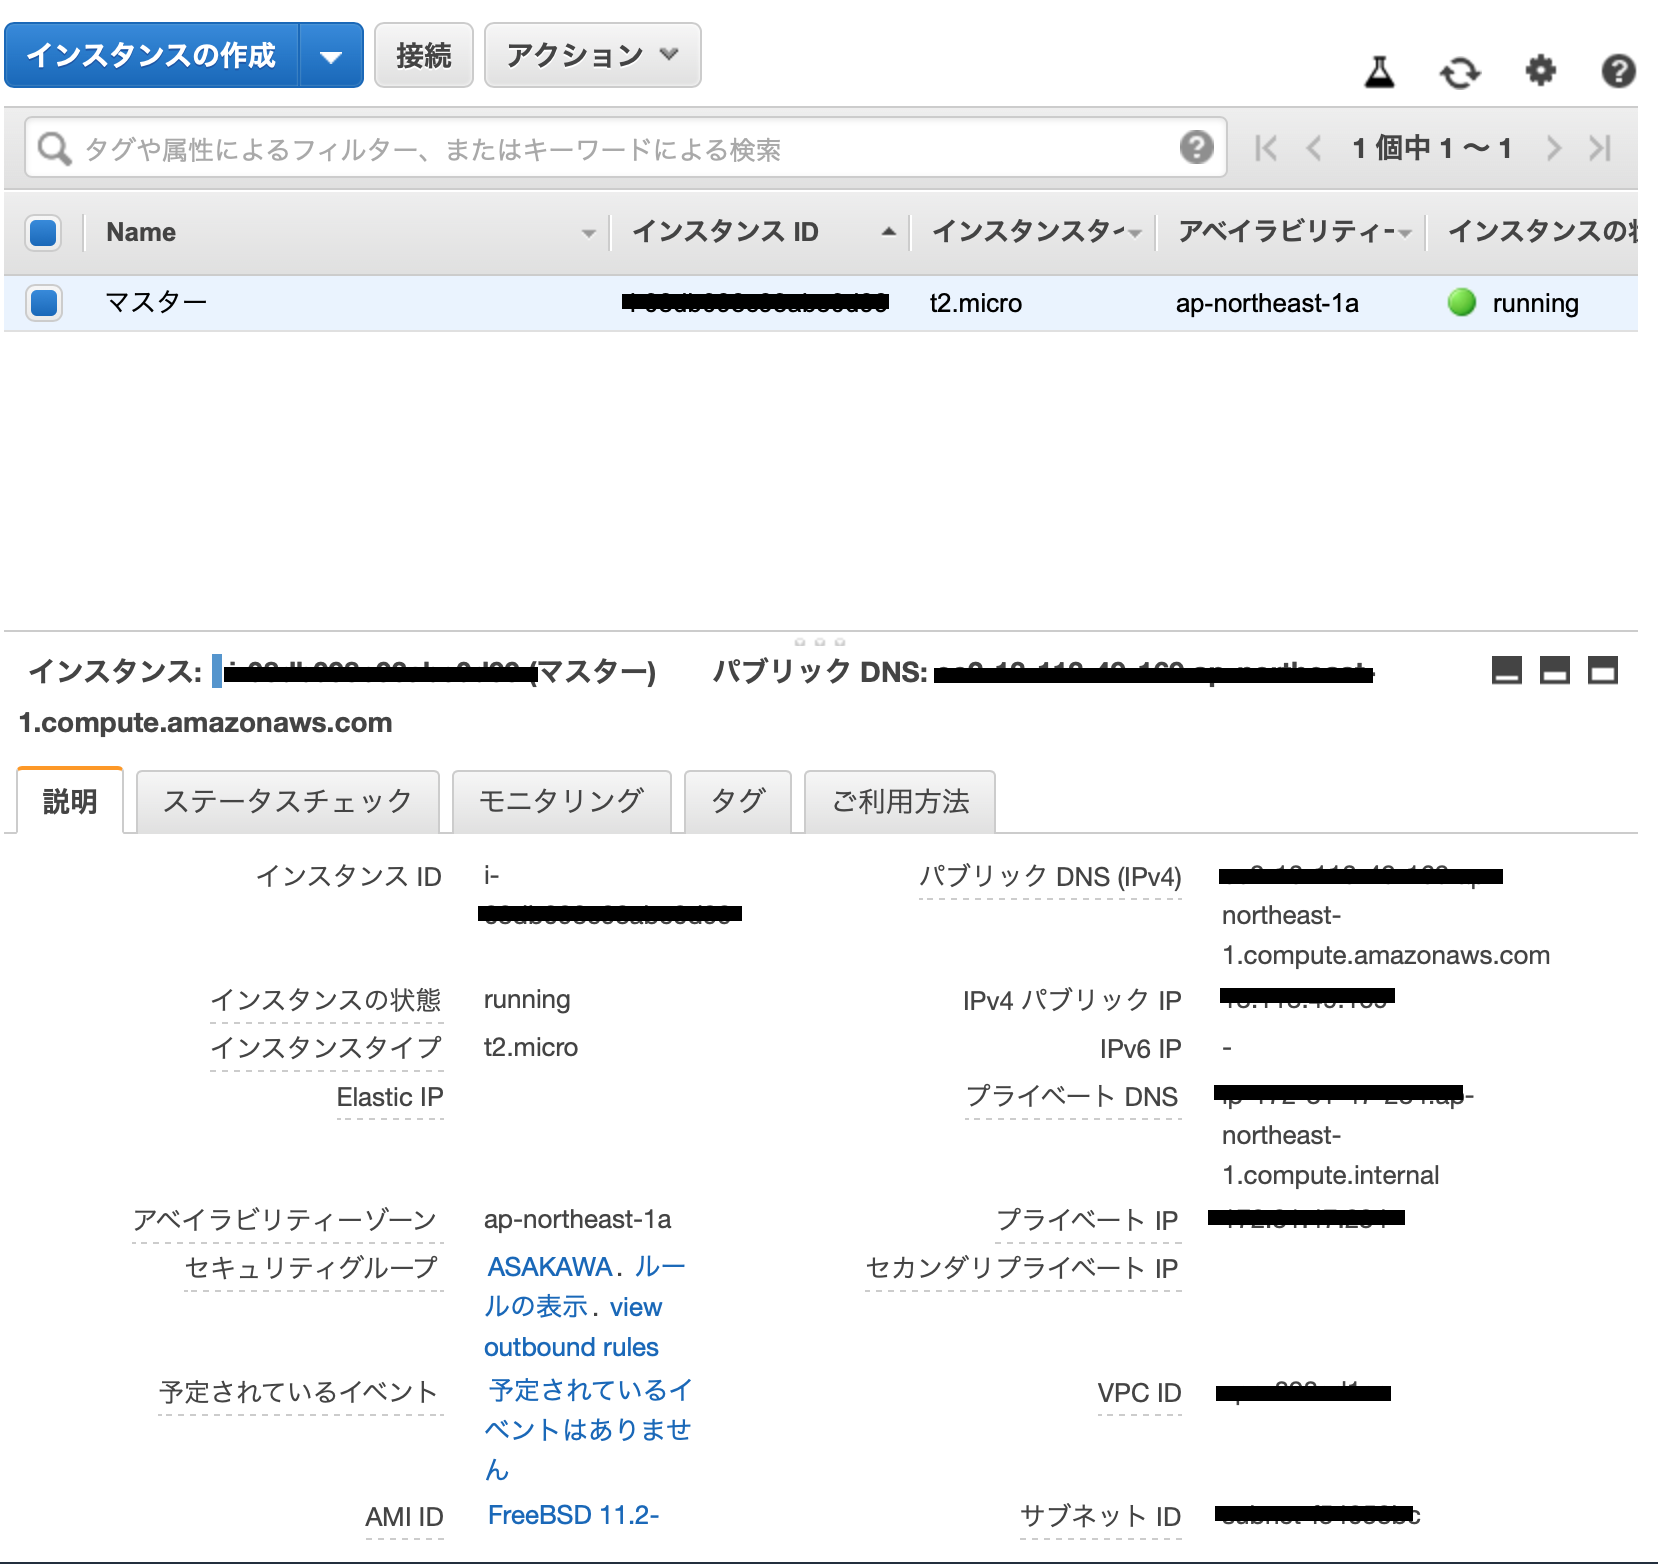The width and height of the screenshot is (1658, 1564).
Task: Click the 予定されているイベント label
Action: [299, 1392]
